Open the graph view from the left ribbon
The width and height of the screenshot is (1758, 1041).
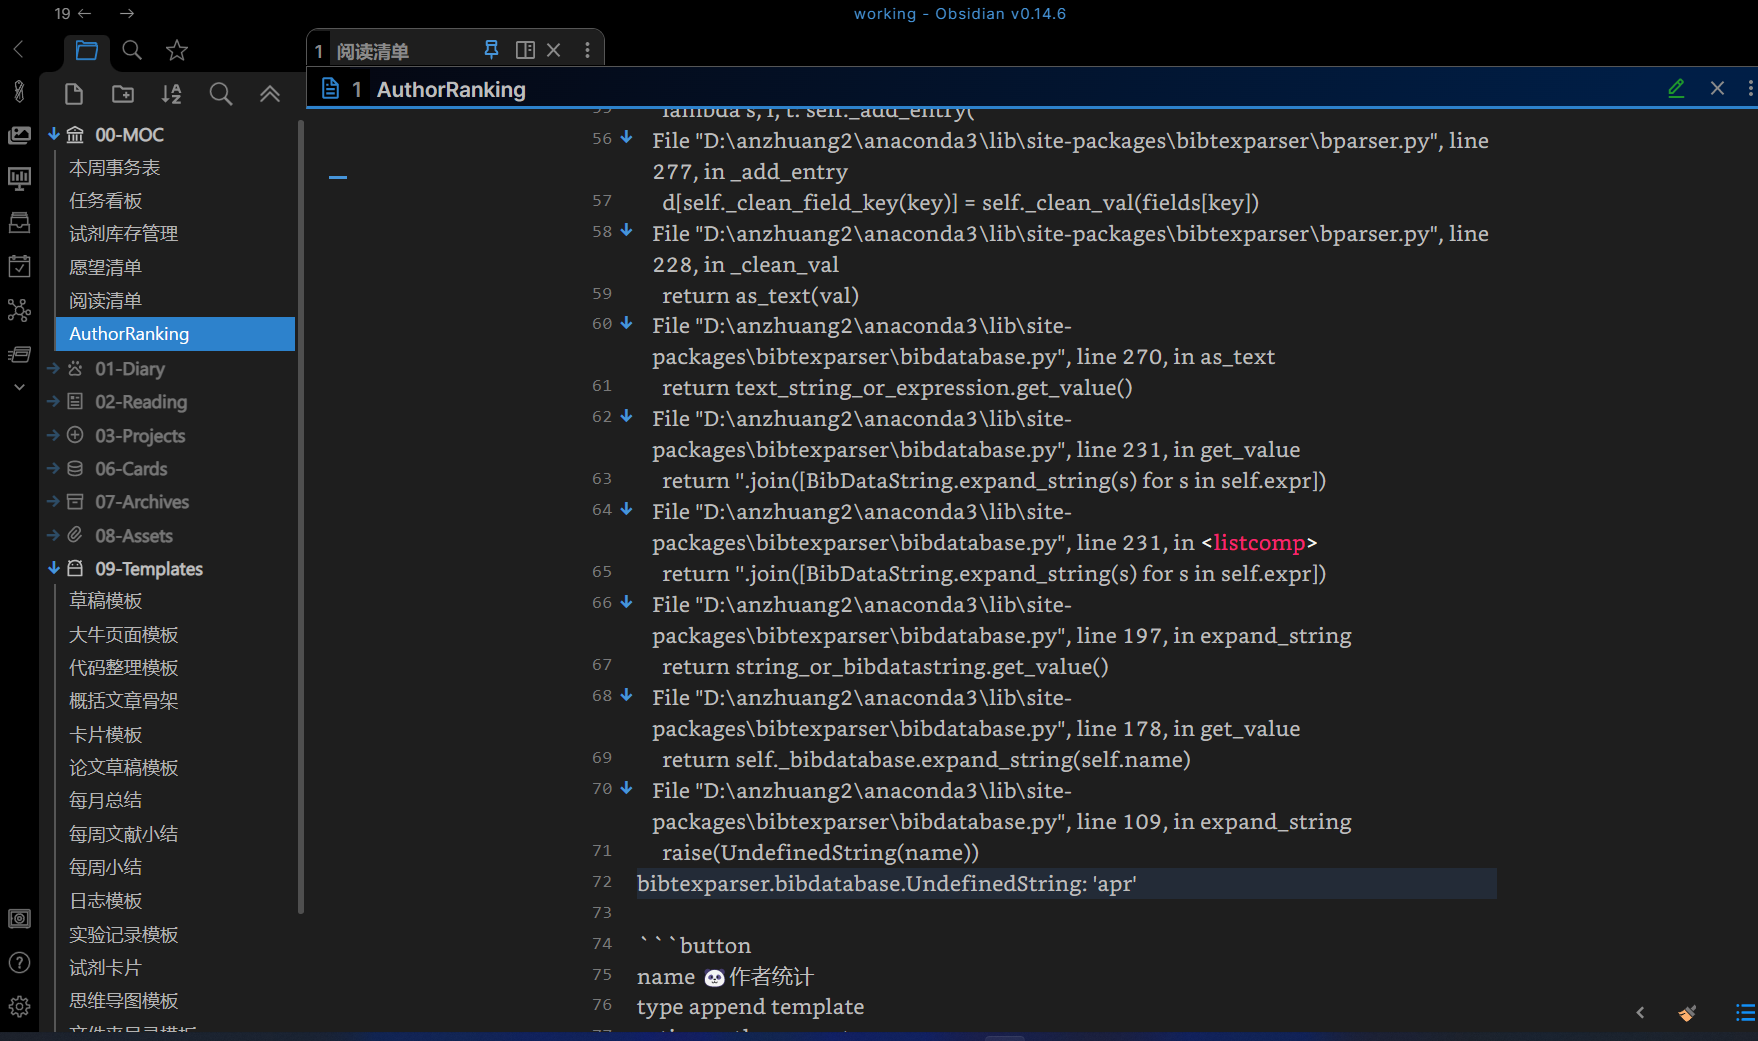(x=19, y=310)
